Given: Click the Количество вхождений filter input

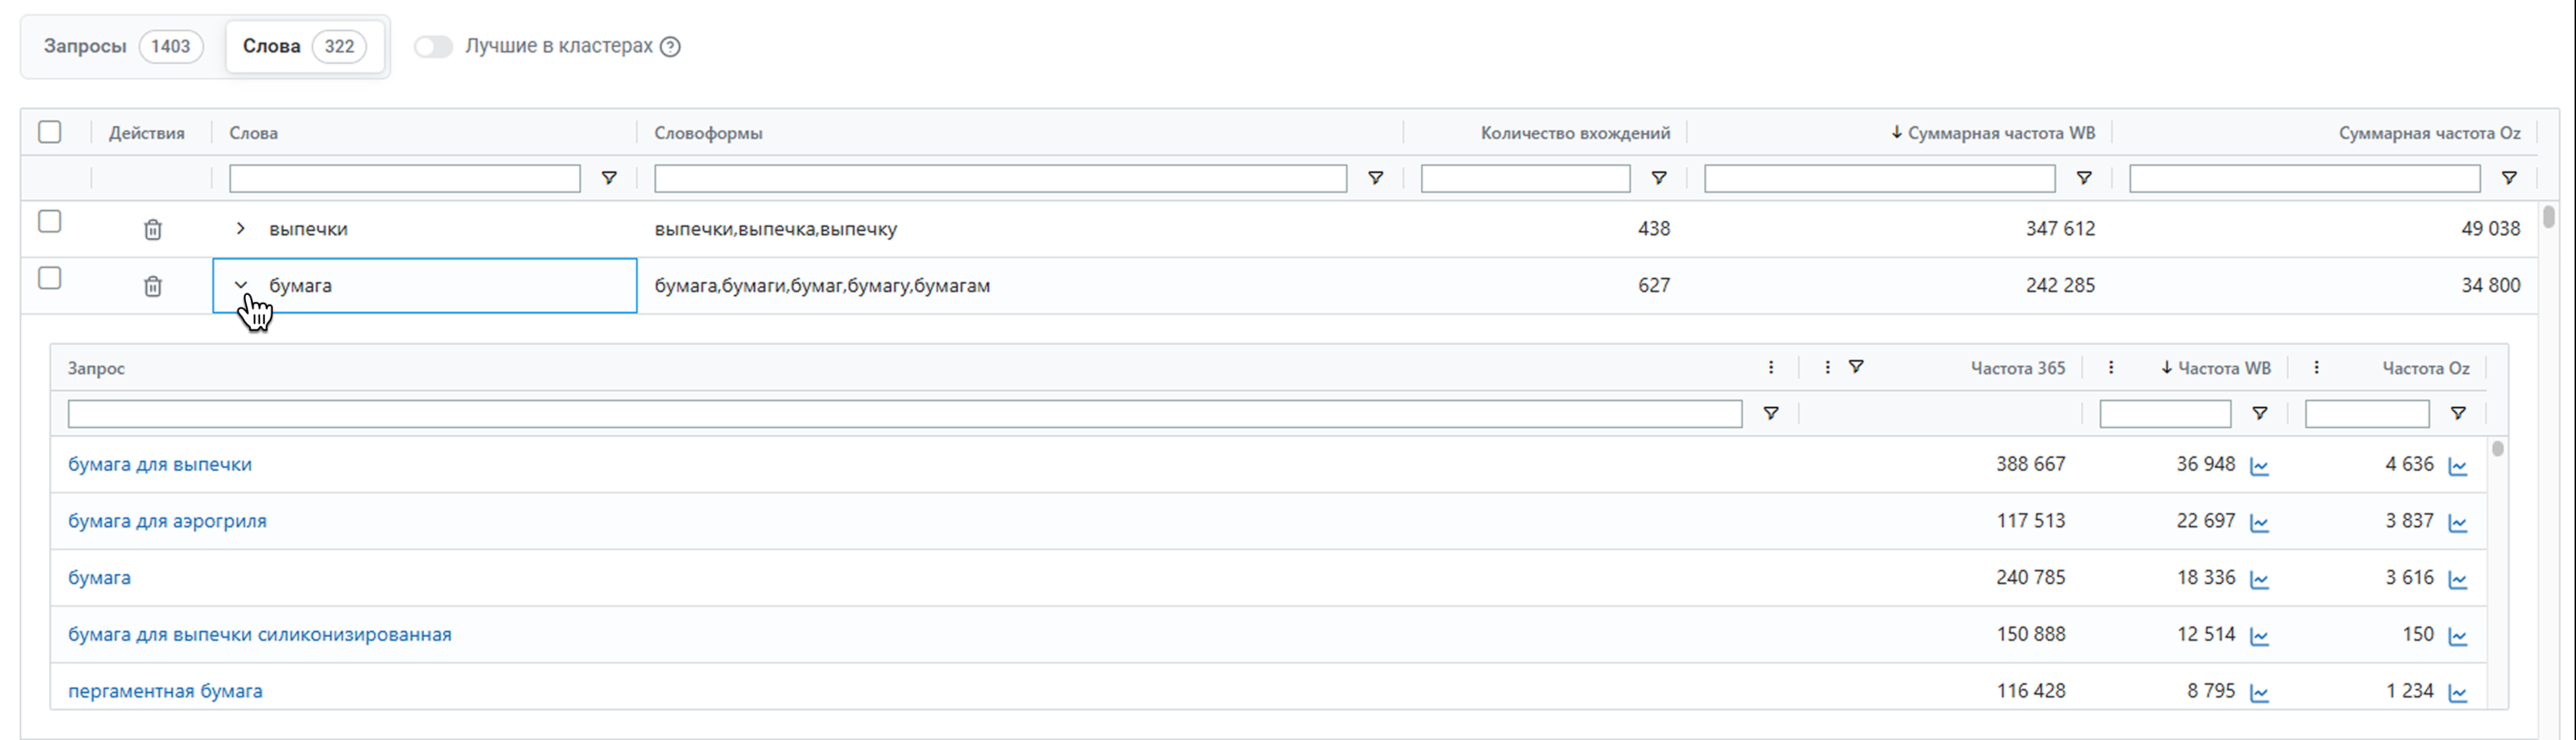Looking at the screenshot, I should [x=1524, y=178].
